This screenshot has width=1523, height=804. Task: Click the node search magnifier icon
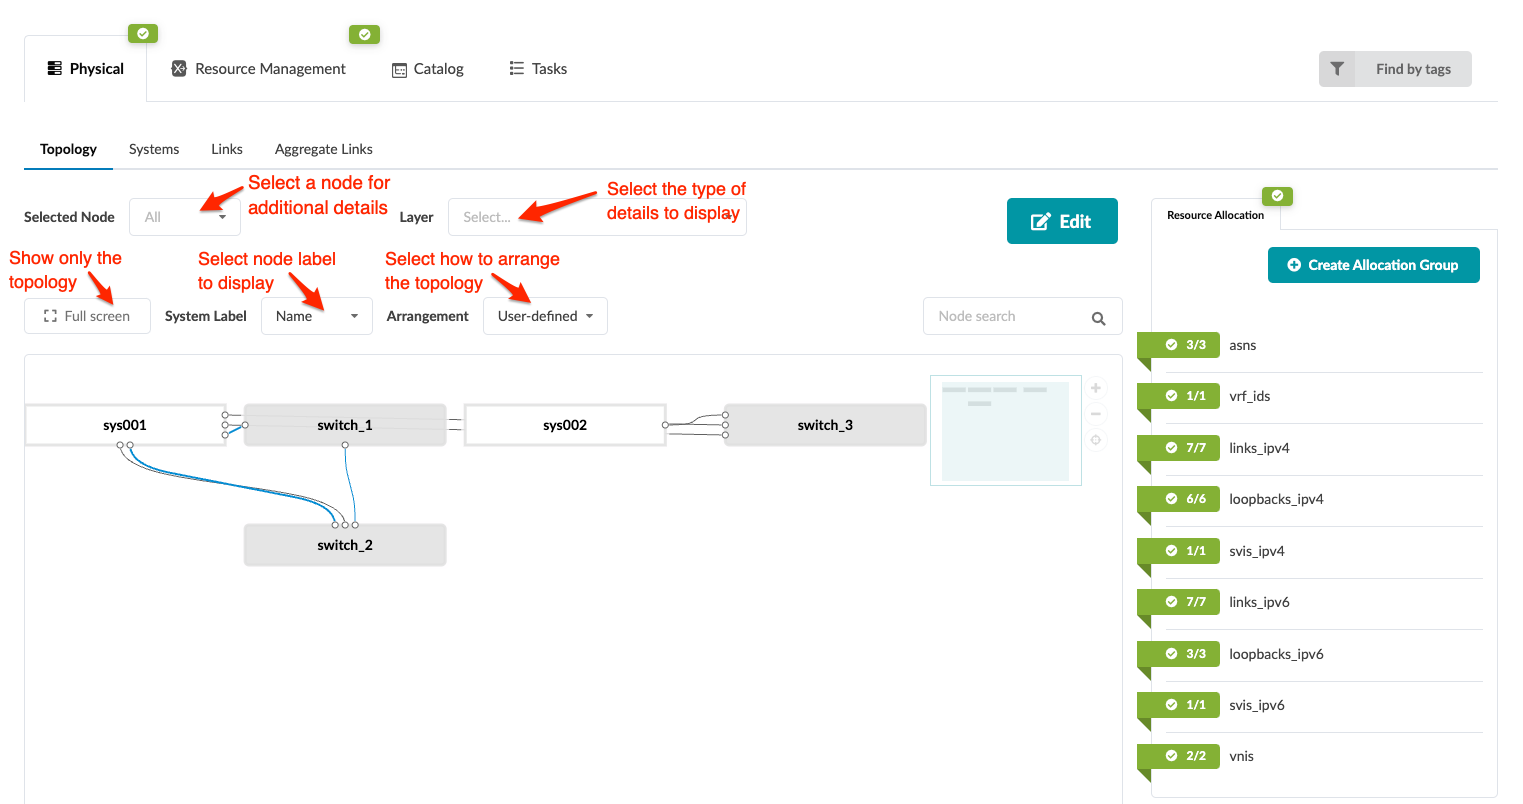click(x=1098, y=318)
